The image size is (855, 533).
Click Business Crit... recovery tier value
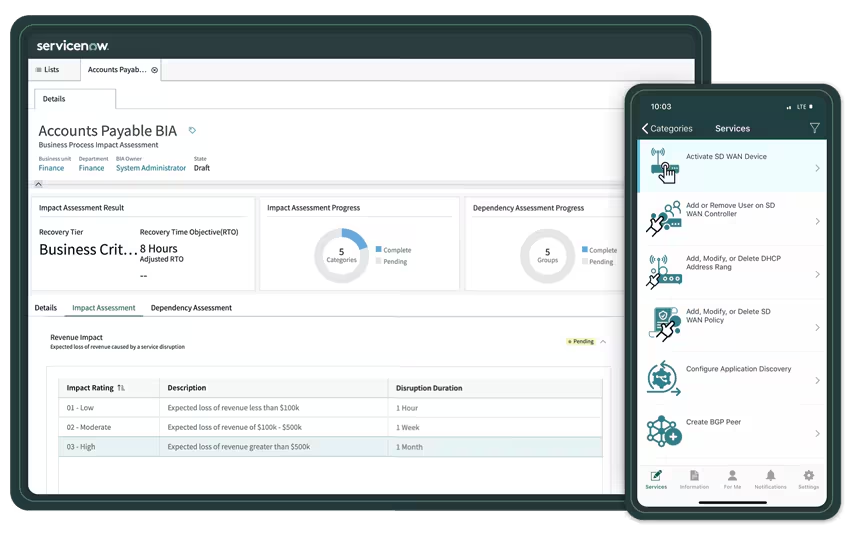pos(88,249)
